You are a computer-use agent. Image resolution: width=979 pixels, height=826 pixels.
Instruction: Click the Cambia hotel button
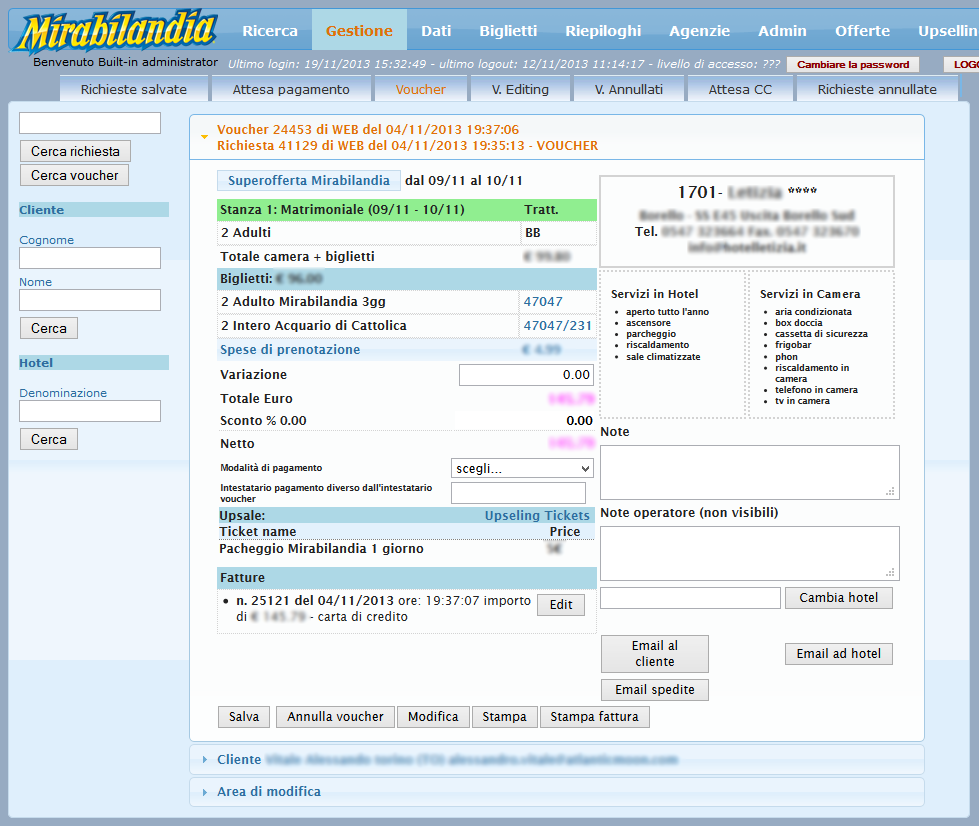click(839, 597)
